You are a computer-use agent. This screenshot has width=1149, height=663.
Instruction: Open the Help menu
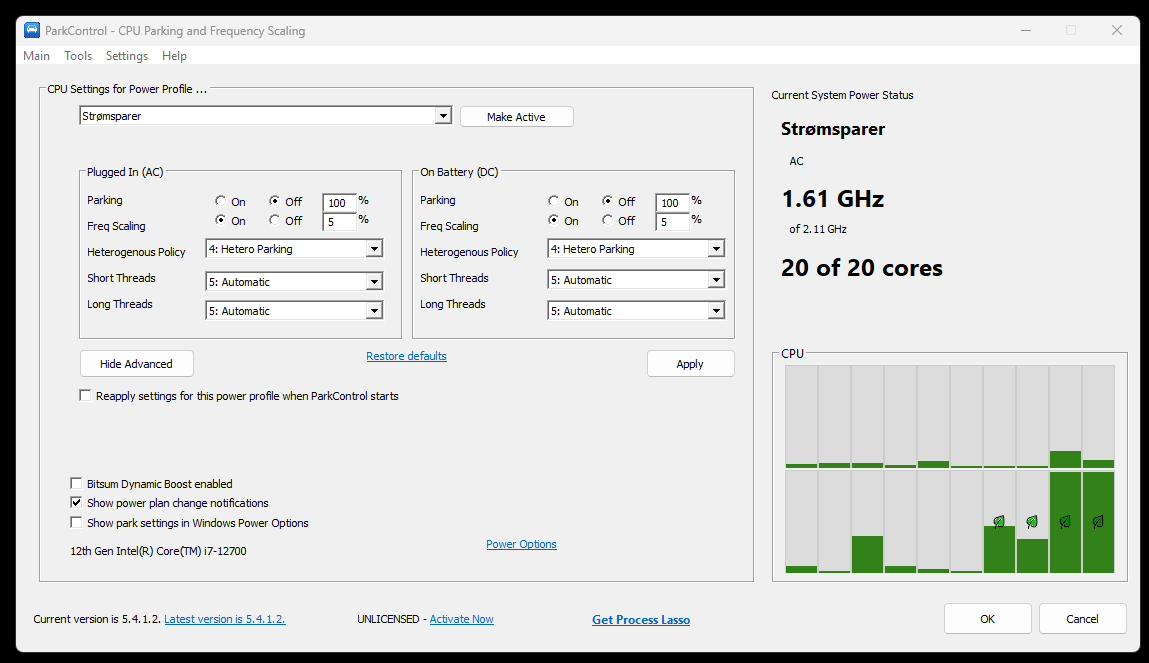click(x=174, y=56)
